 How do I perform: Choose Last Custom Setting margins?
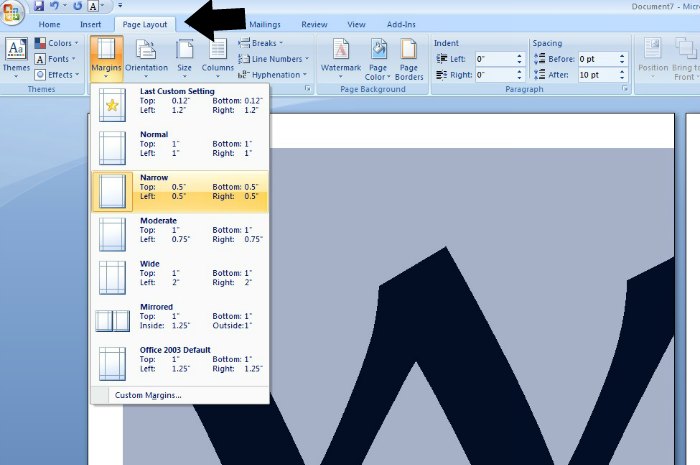180,105
